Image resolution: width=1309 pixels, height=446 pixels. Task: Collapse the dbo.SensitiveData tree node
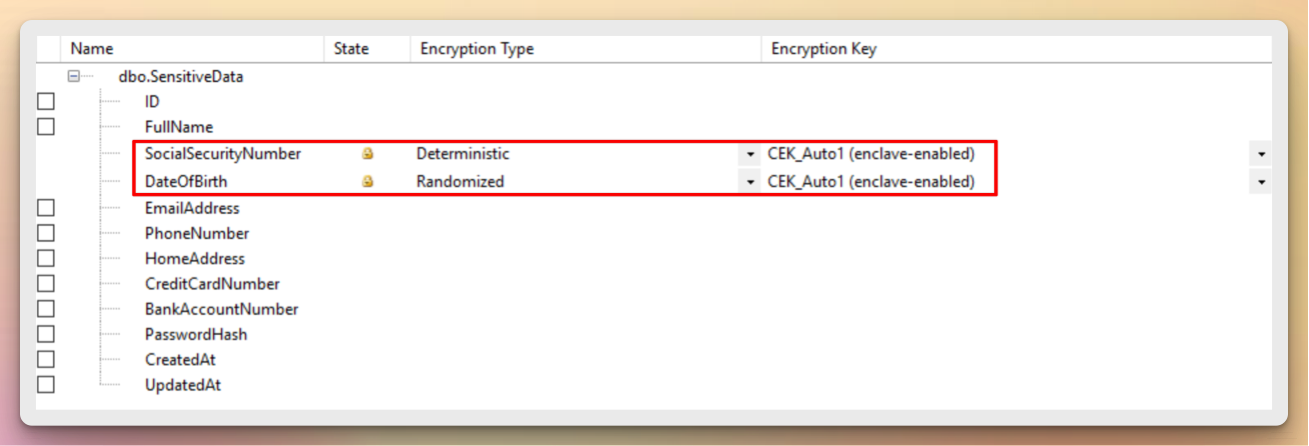[74, 76]
